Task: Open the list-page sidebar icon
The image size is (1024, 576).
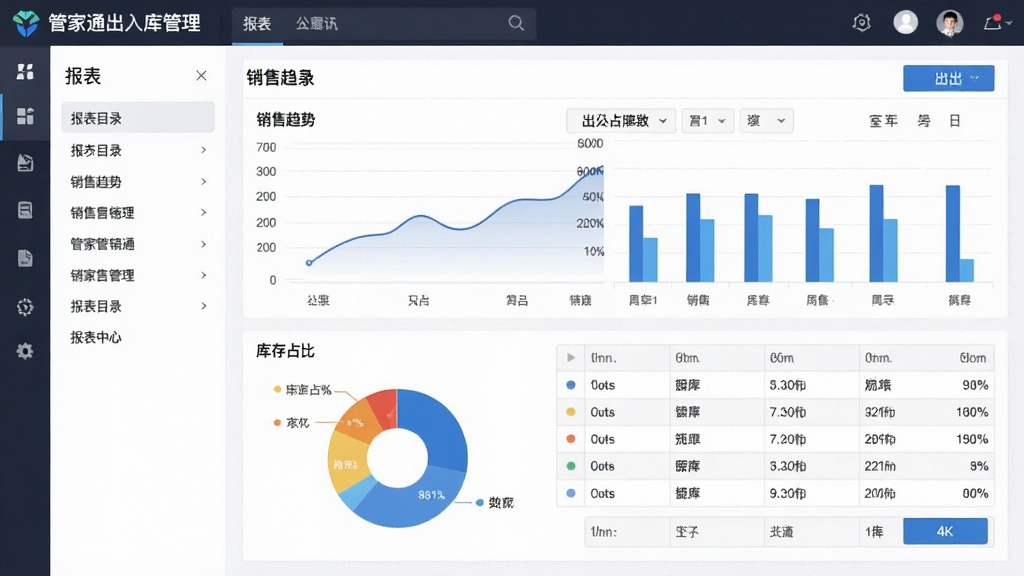Action: pyautogui.click(x=25, y=210)
